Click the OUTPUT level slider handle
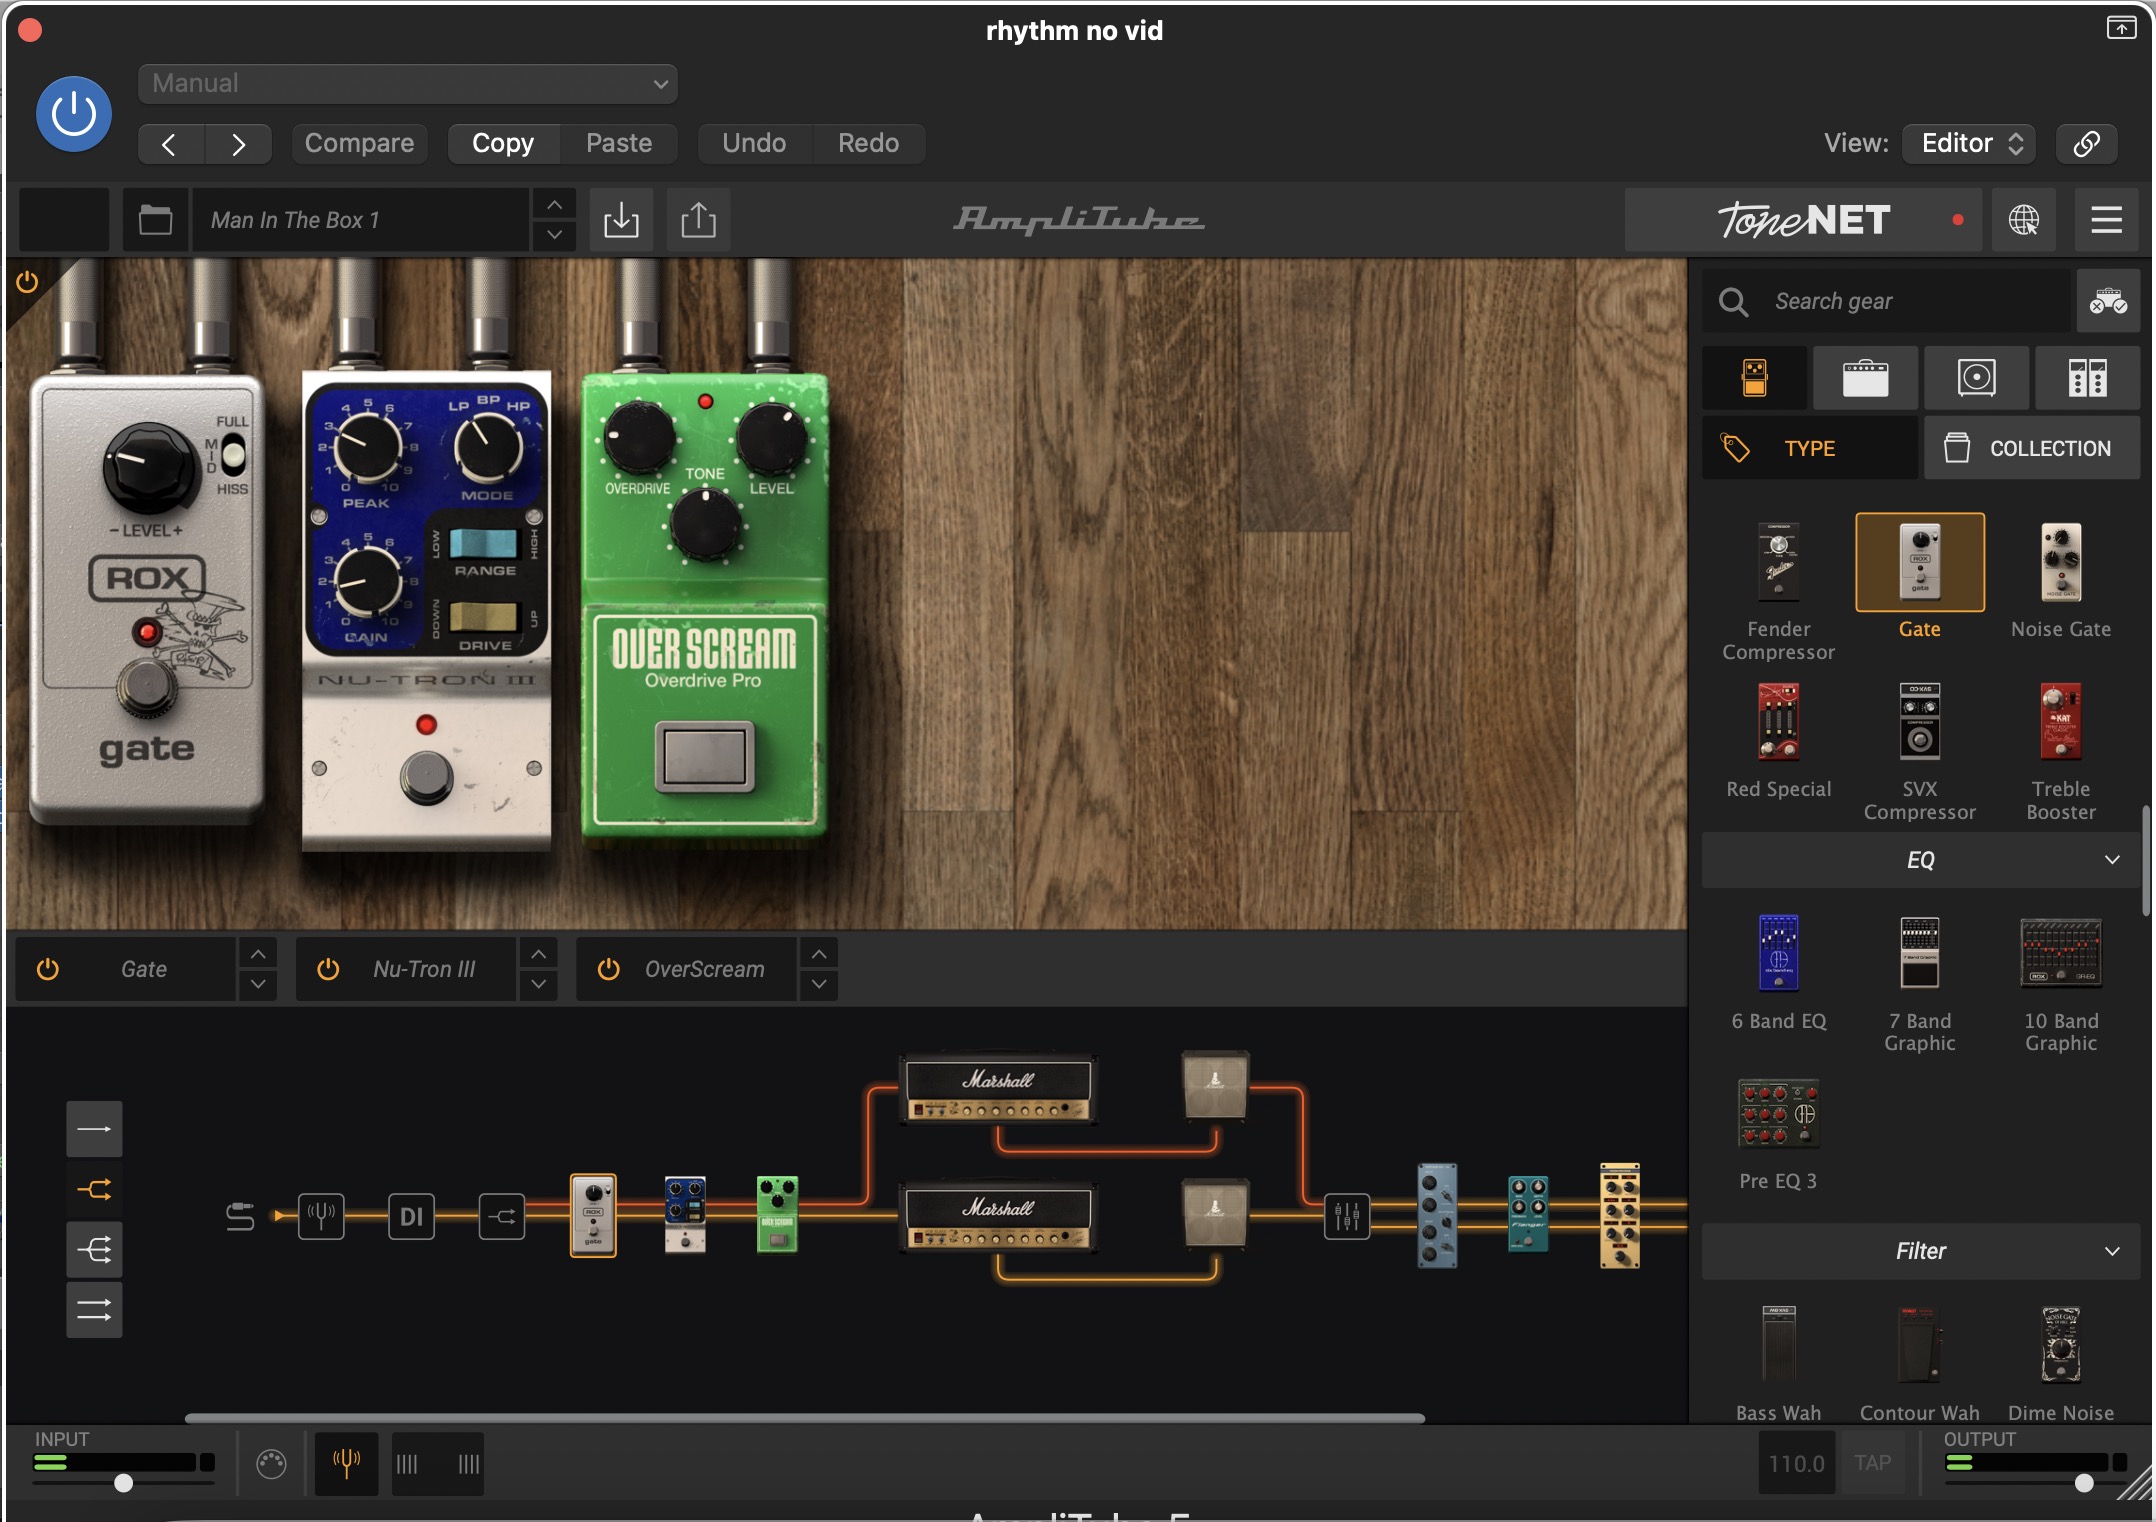Viewport: 2156px width, 1522px height. point(2084,1483)
